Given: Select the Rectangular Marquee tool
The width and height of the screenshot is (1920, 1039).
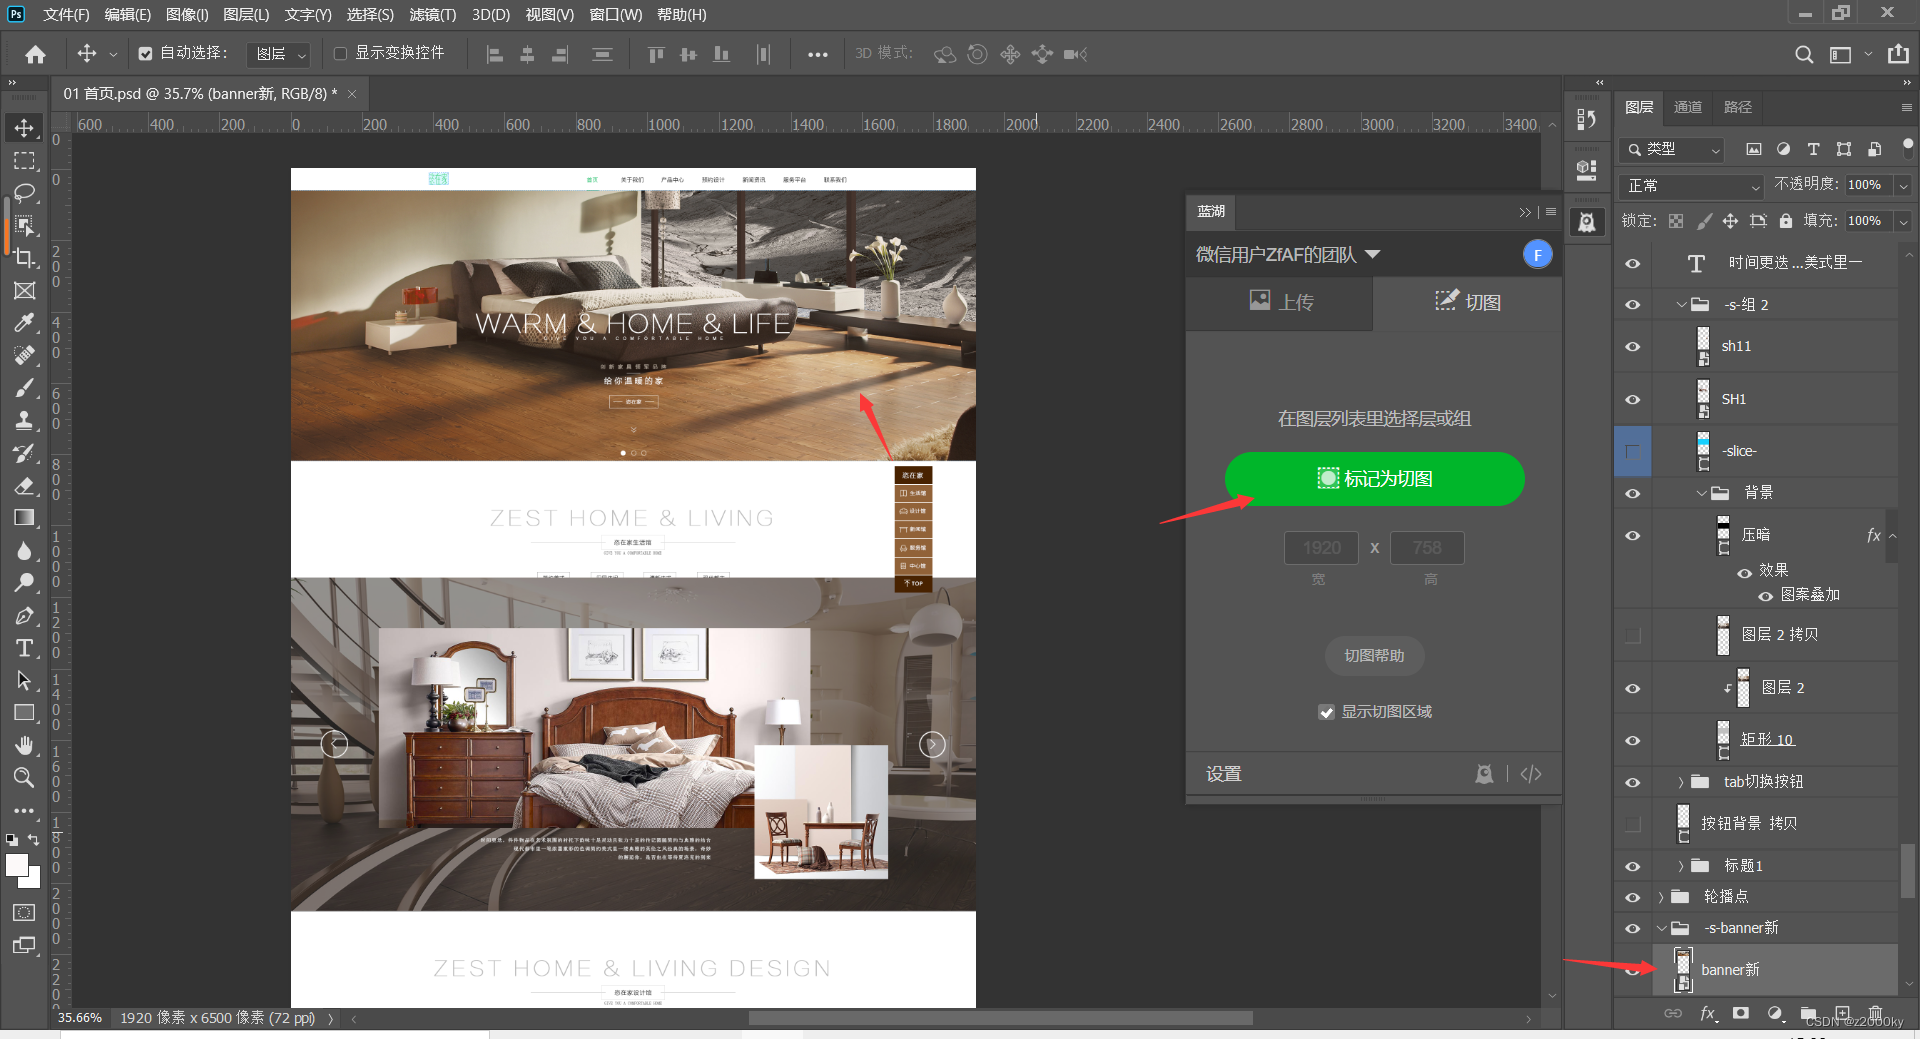Looking at the screenshot, I should point(24,160).
